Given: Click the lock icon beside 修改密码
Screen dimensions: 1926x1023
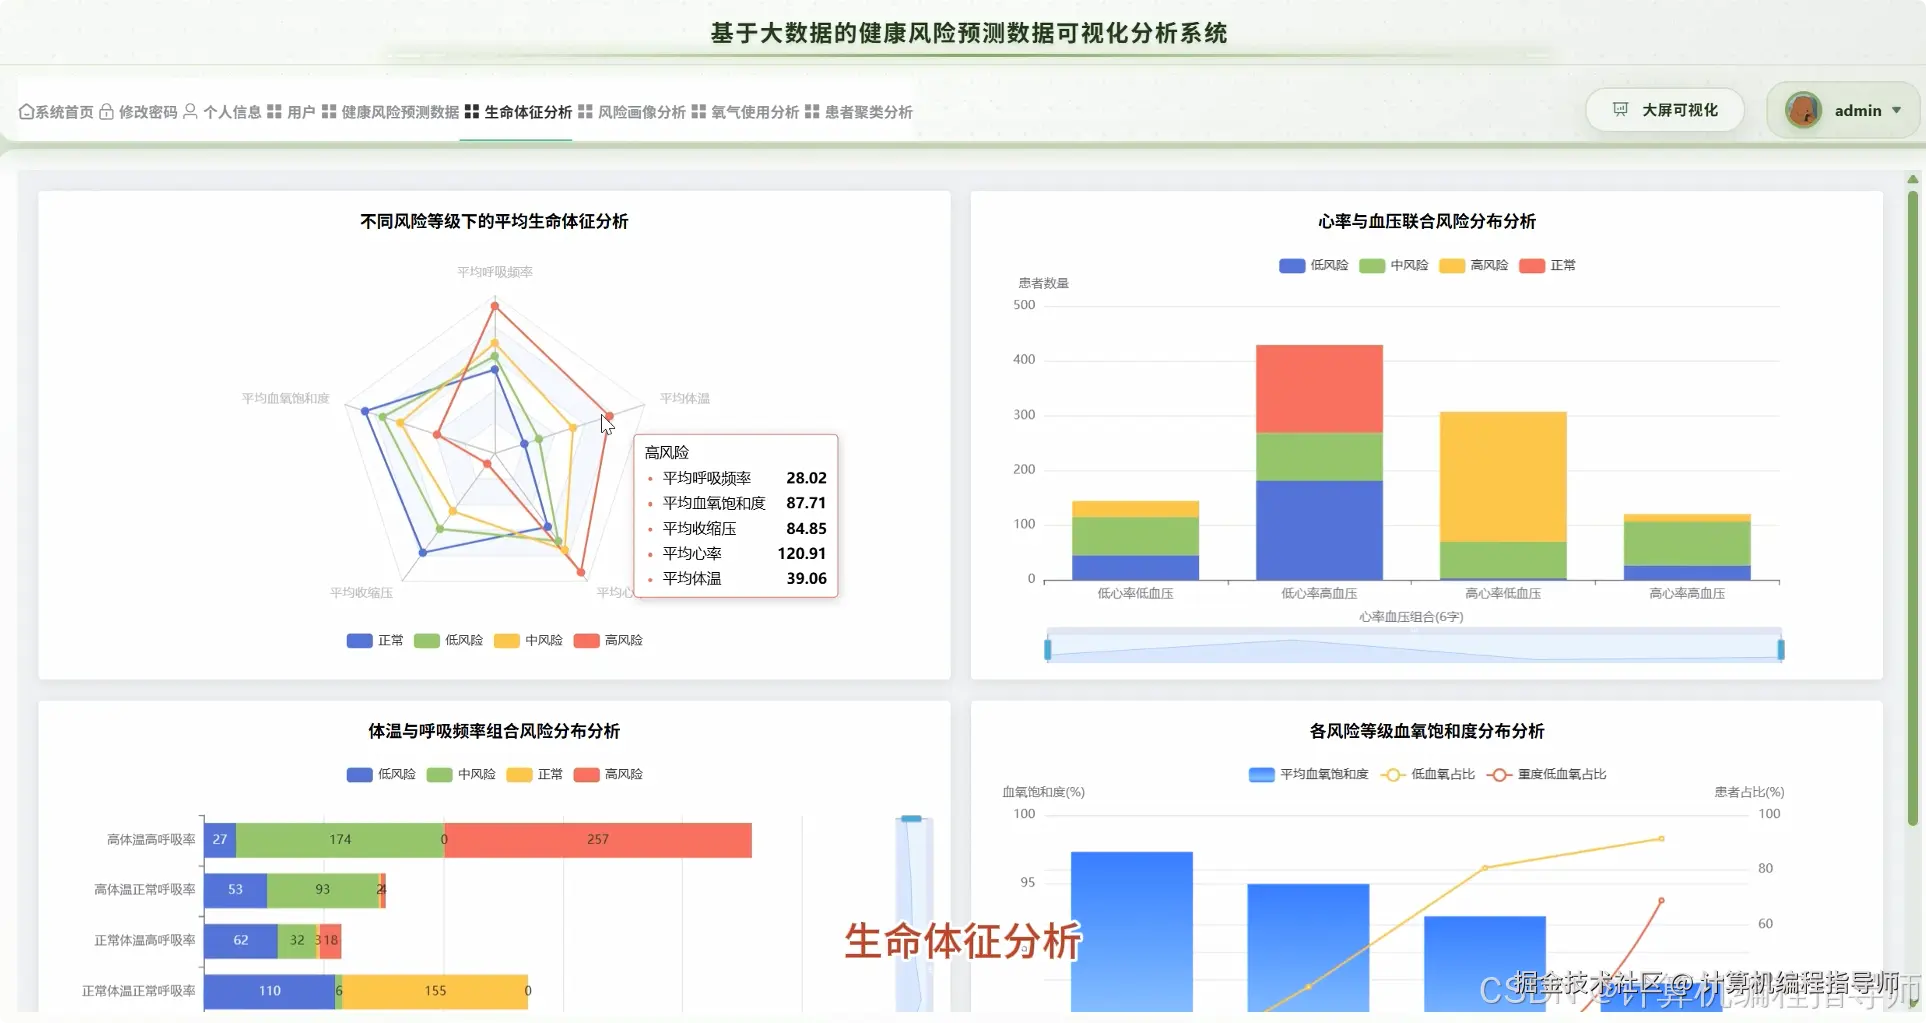Looking at the screenshot, I should 106,112.
